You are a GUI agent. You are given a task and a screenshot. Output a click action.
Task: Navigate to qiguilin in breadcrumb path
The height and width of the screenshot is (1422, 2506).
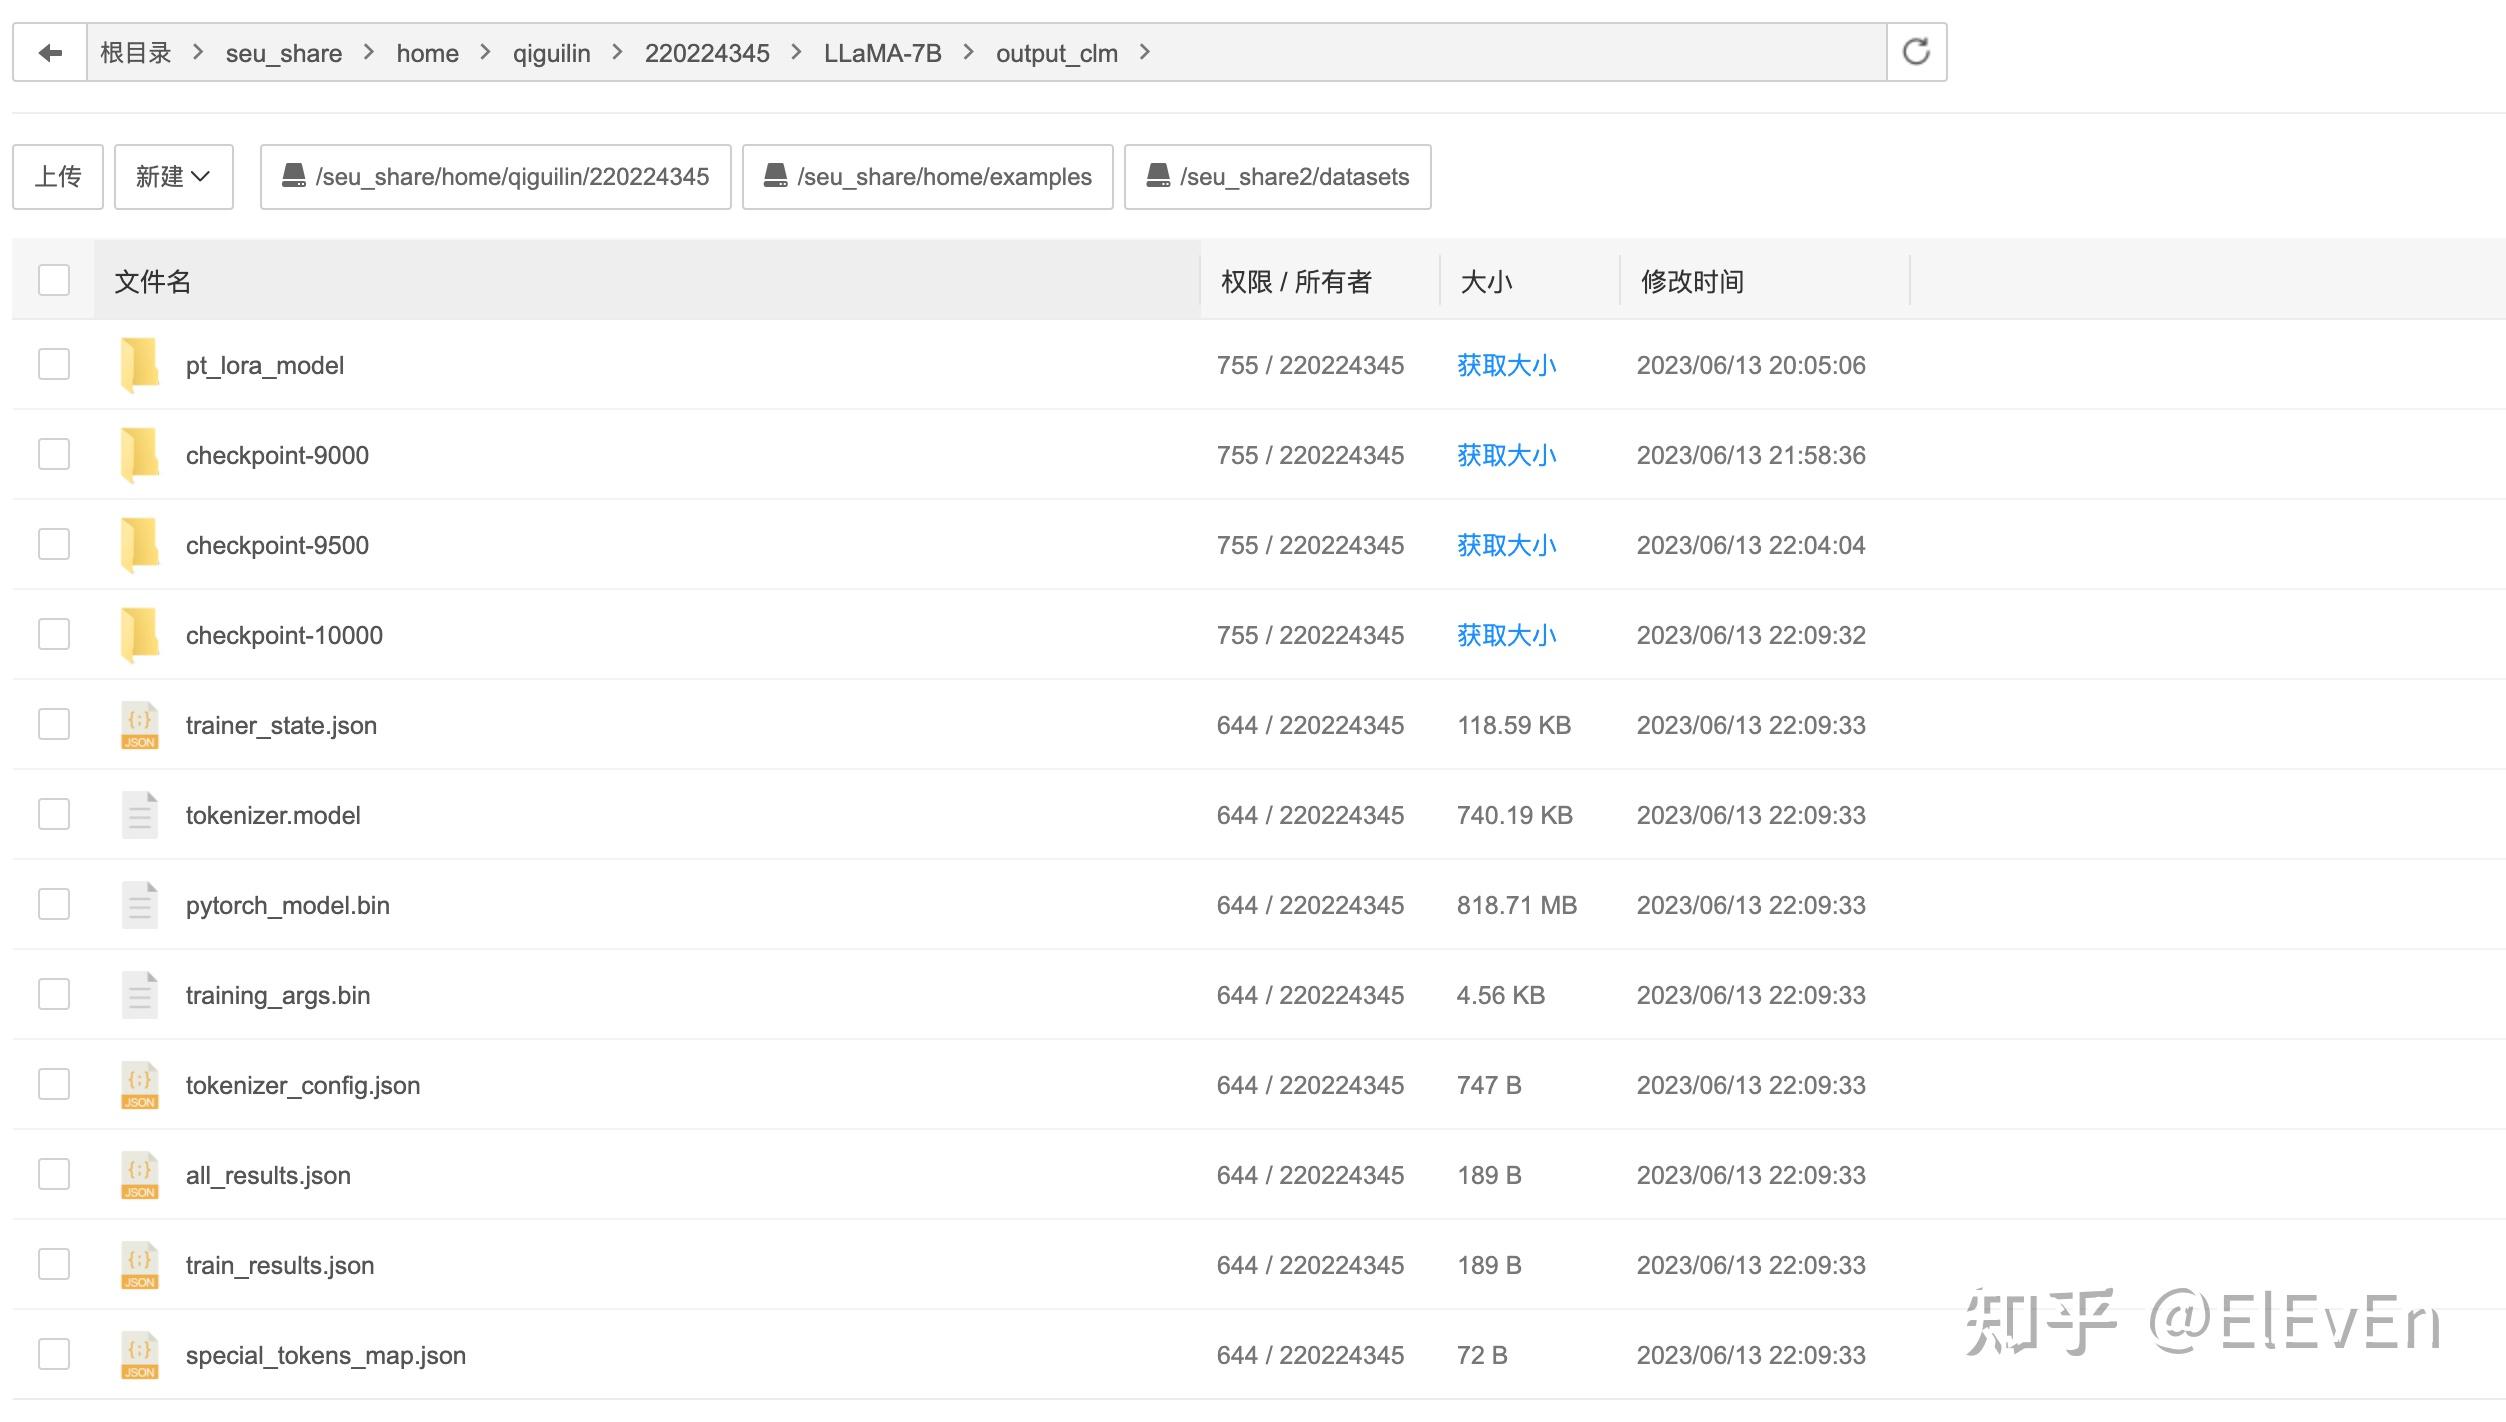551,53
